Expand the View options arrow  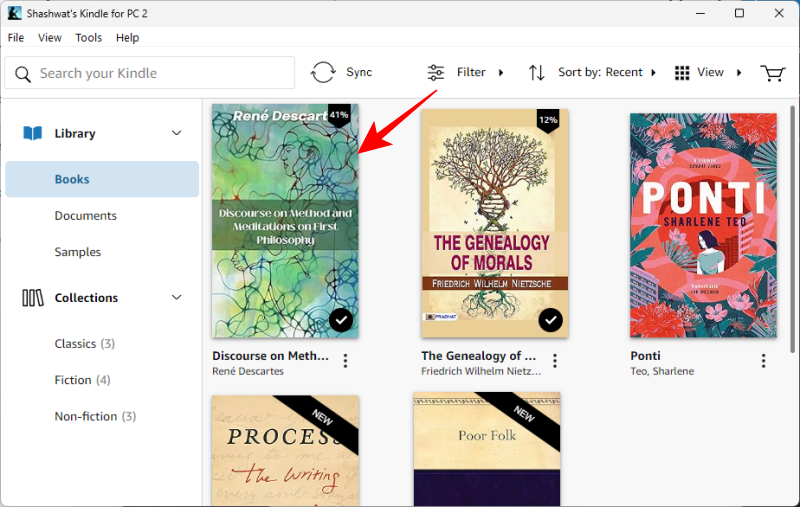(739, 72)
